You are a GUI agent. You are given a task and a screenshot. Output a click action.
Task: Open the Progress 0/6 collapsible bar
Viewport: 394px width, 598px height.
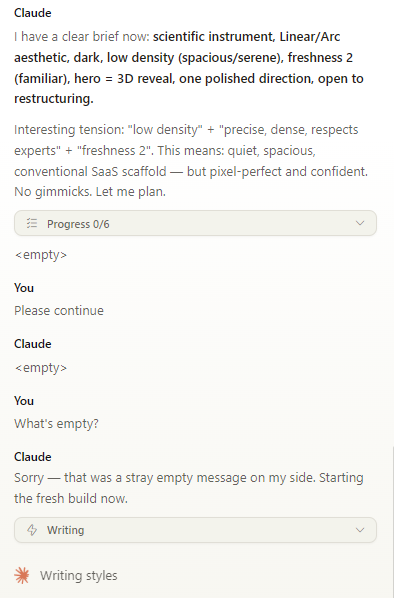pyautogui.click(x=195, y=223)
